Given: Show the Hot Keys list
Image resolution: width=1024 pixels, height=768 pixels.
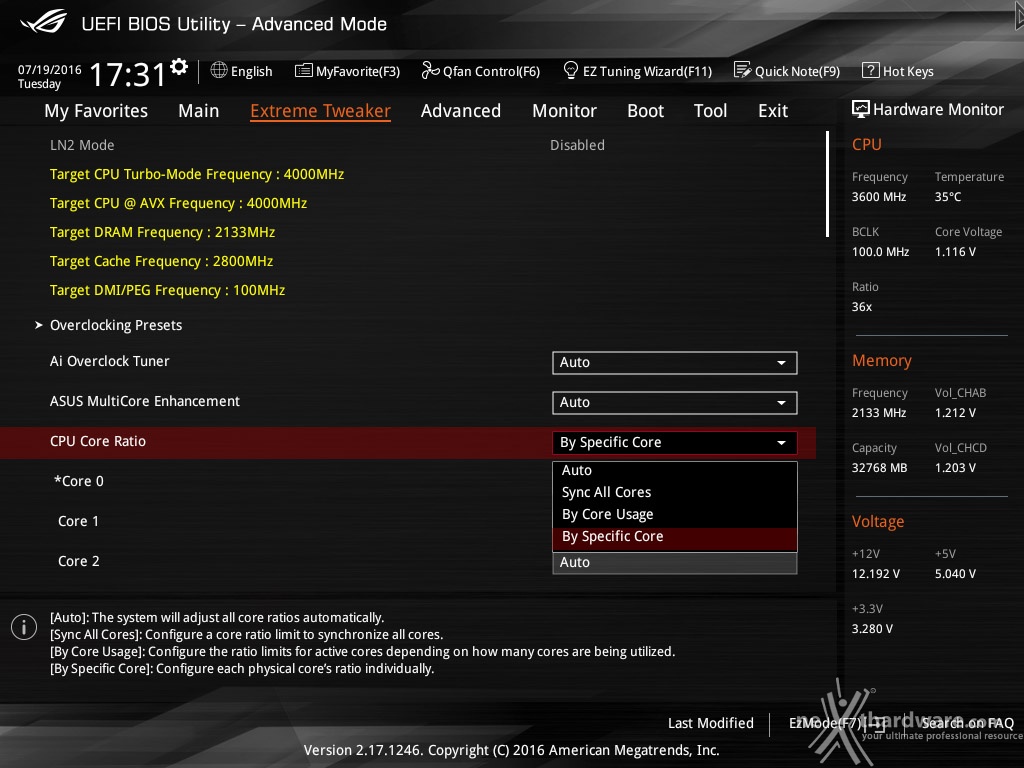Looking at the screenshot, I should point(898,71).
